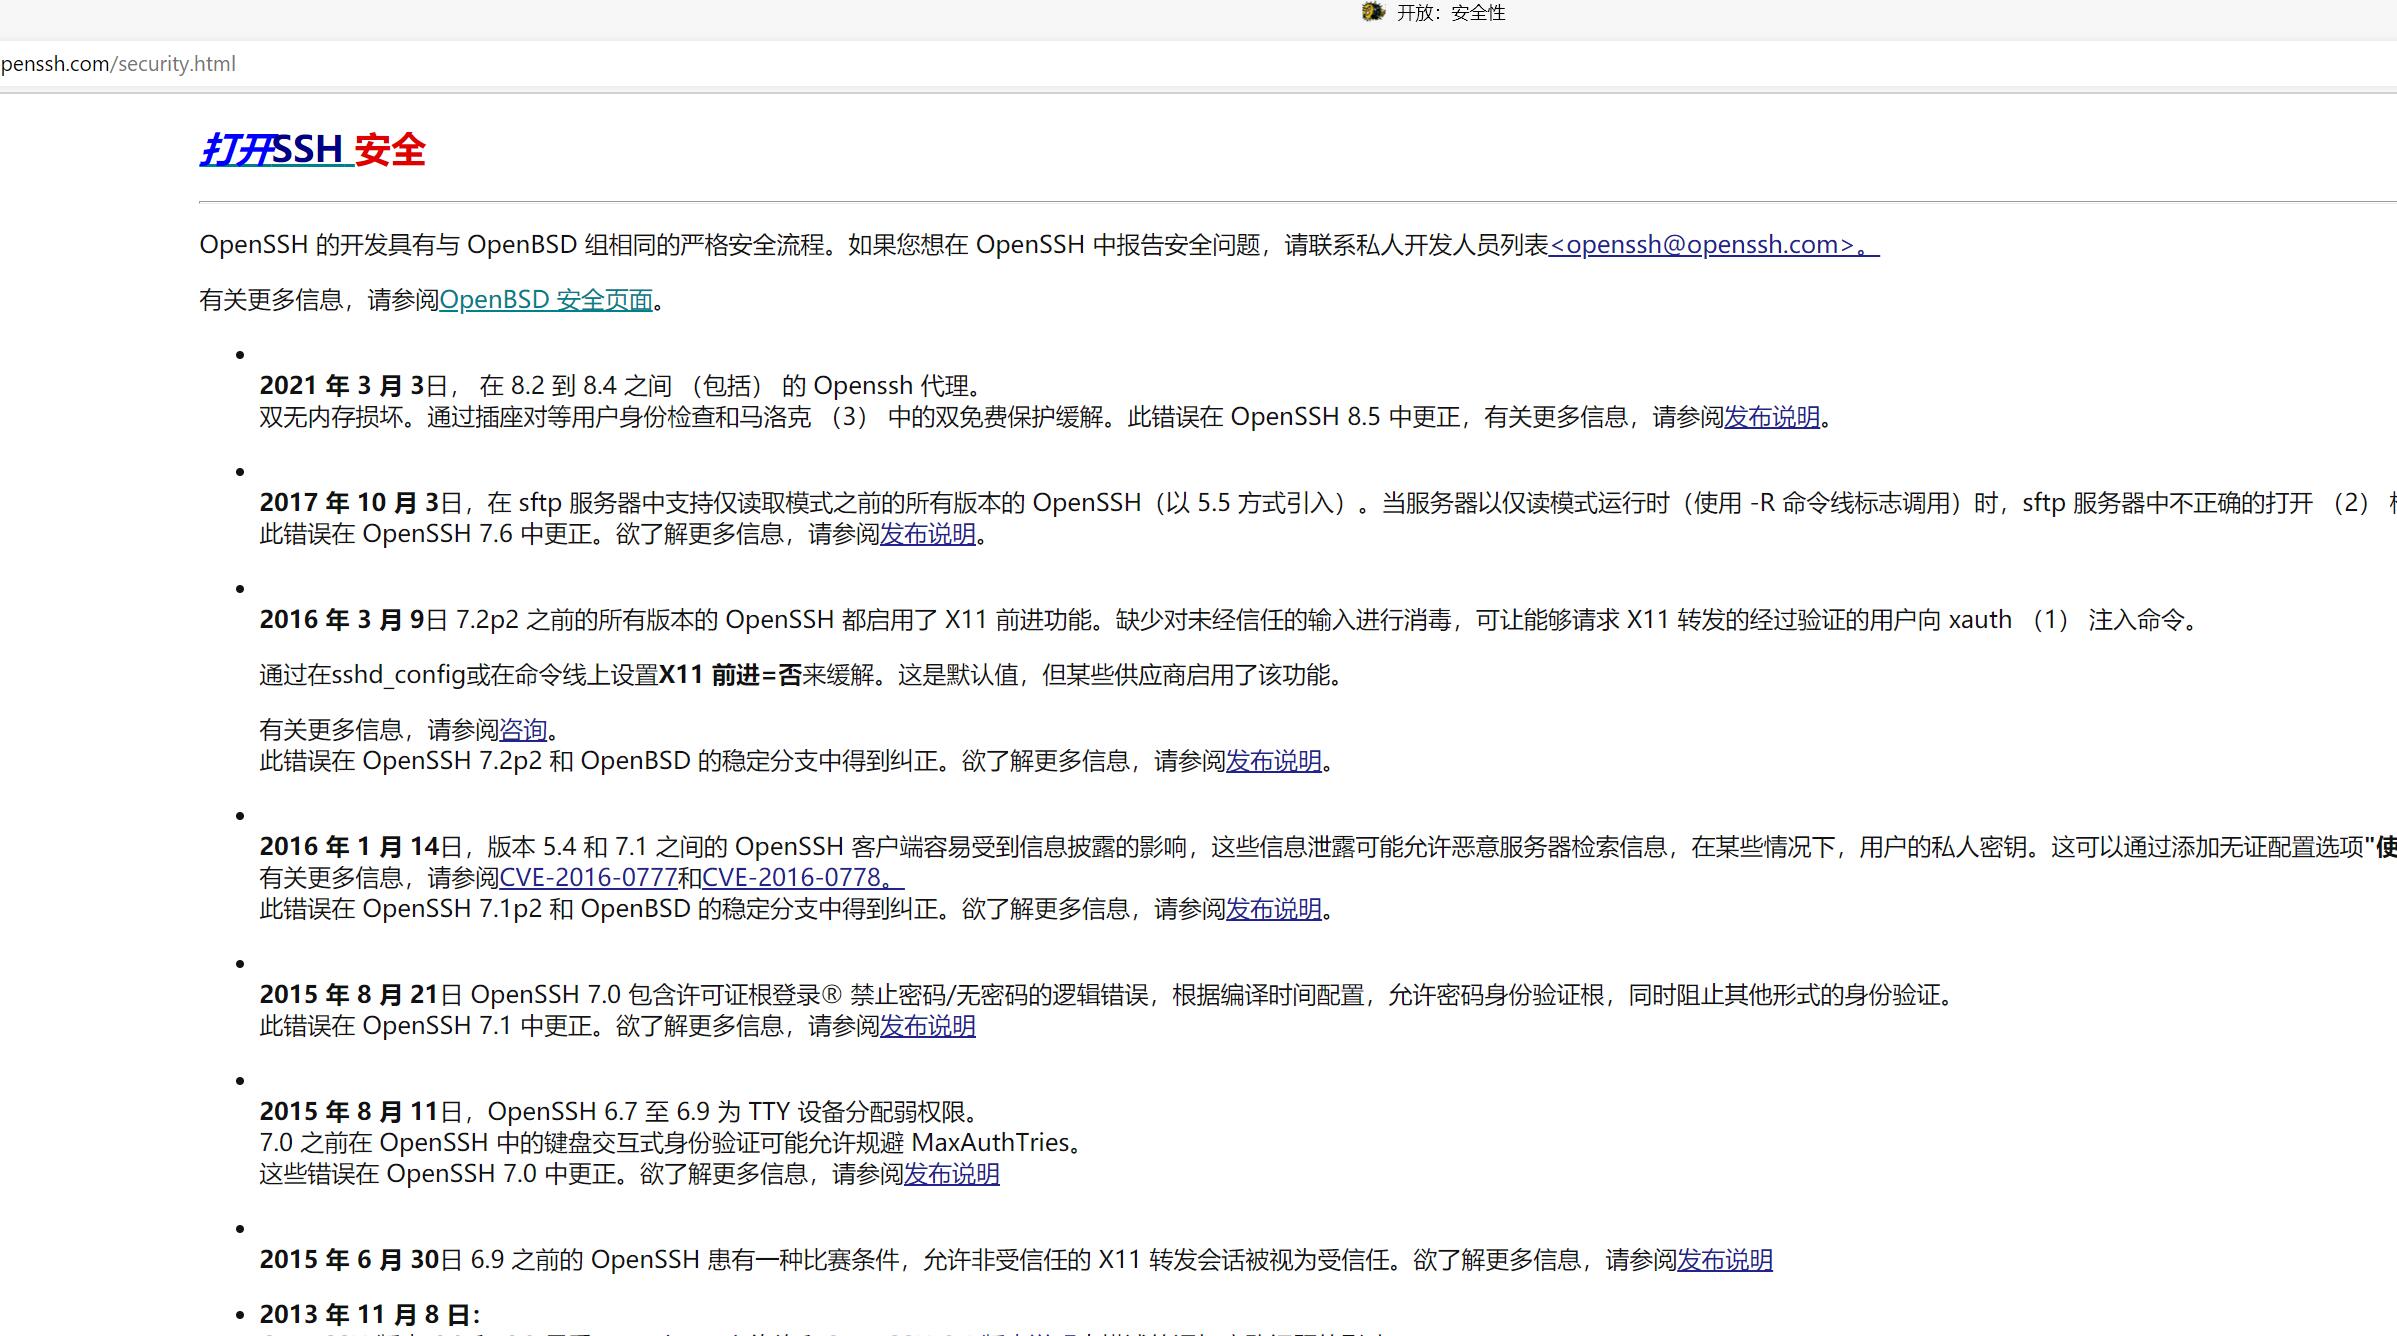Open 发布说明 link in 2015 年 6 月 30 entry
Image resolution: width=2397 pixels, height=1336 pixels.
pyautogui.click(x=1725, y=1260)
